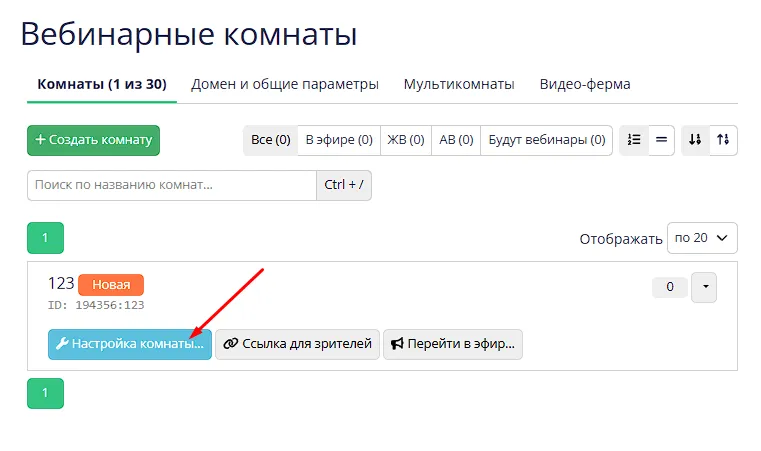Filter rooms by АВ (0)
This screenshot has height=451, width=761.
coord(456,140)
